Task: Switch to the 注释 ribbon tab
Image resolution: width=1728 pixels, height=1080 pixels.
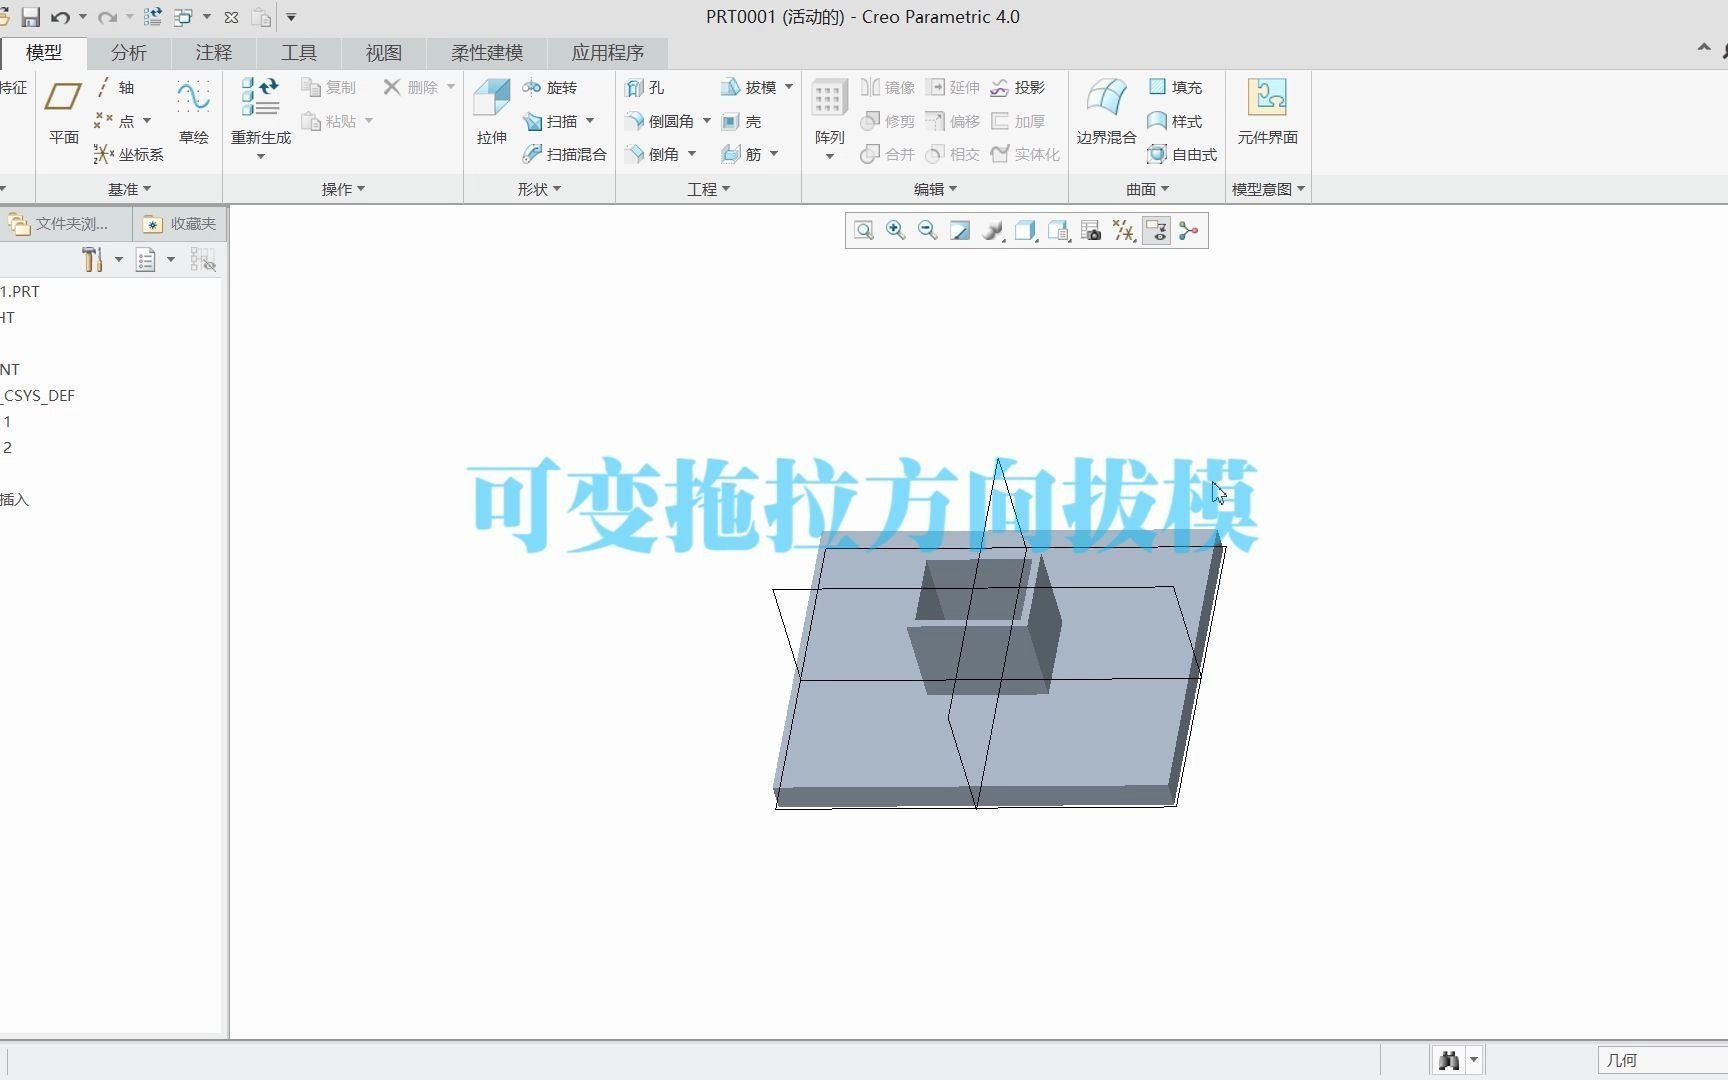Action: point(213,53)
